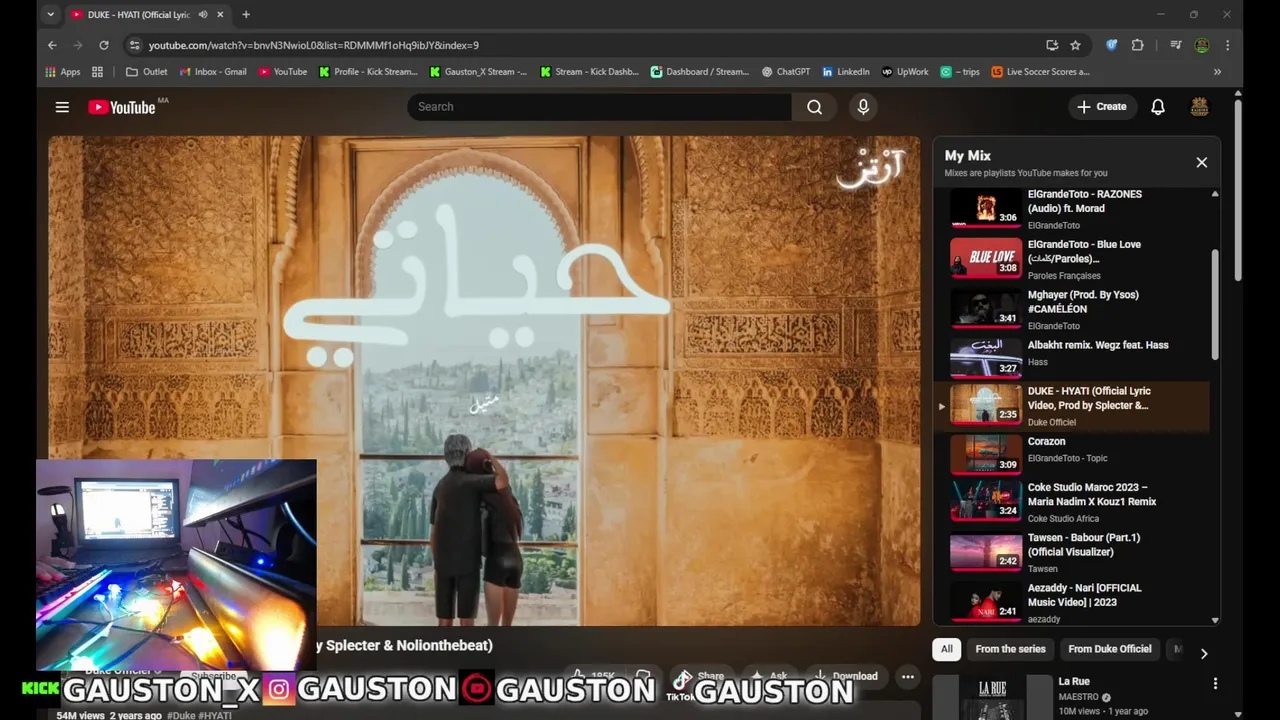Image resolution: width=1280 pixels, height=720 pixels.
Task: Close the My Mix playlist panel
Action: coord(1201,162)
